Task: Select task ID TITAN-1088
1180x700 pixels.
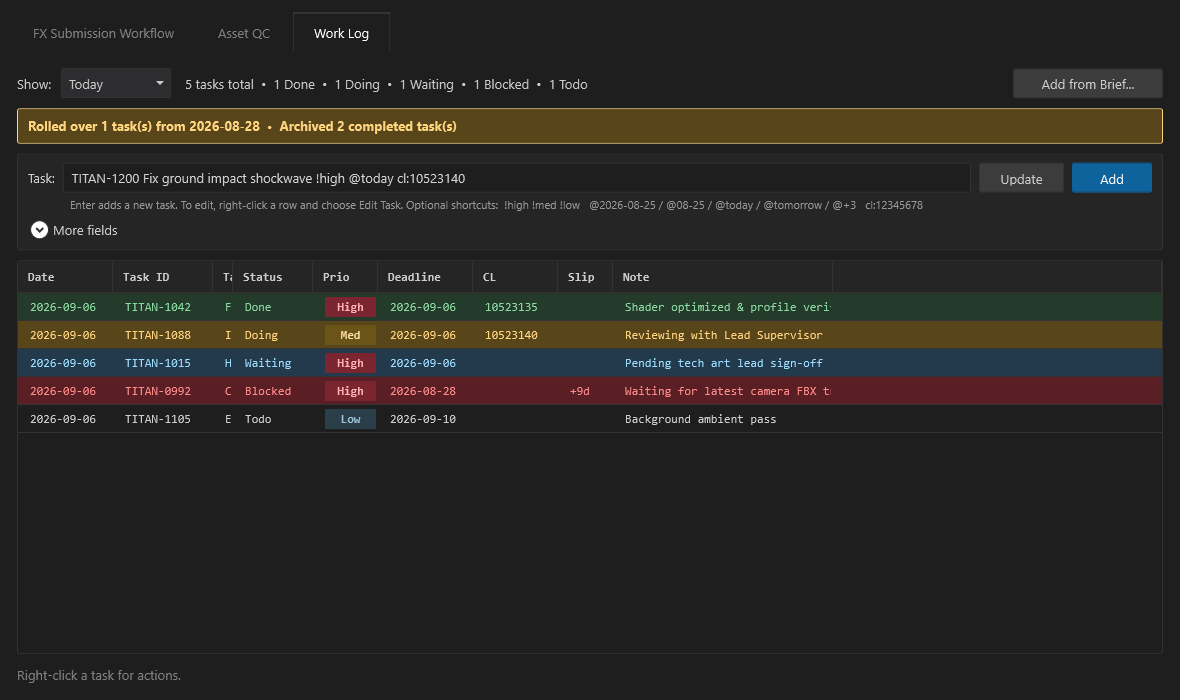Action: click(x=157, y=335)
